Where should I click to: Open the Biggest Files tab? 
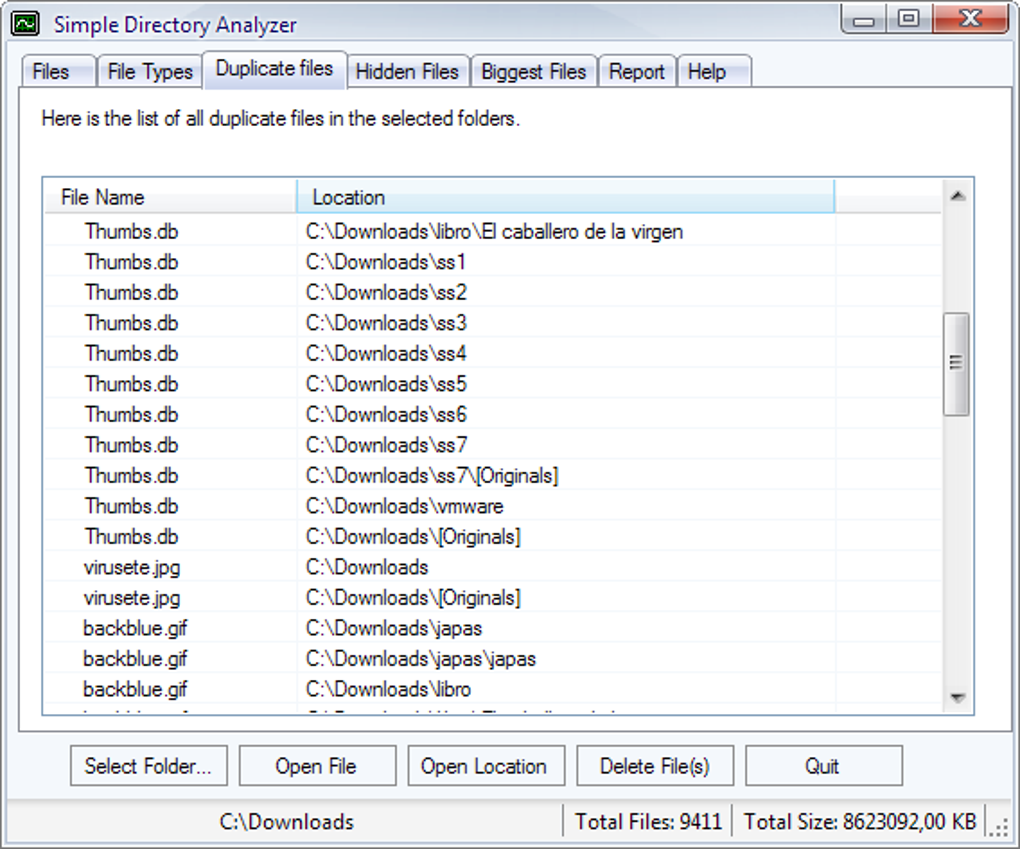click(x=533, y=71)
